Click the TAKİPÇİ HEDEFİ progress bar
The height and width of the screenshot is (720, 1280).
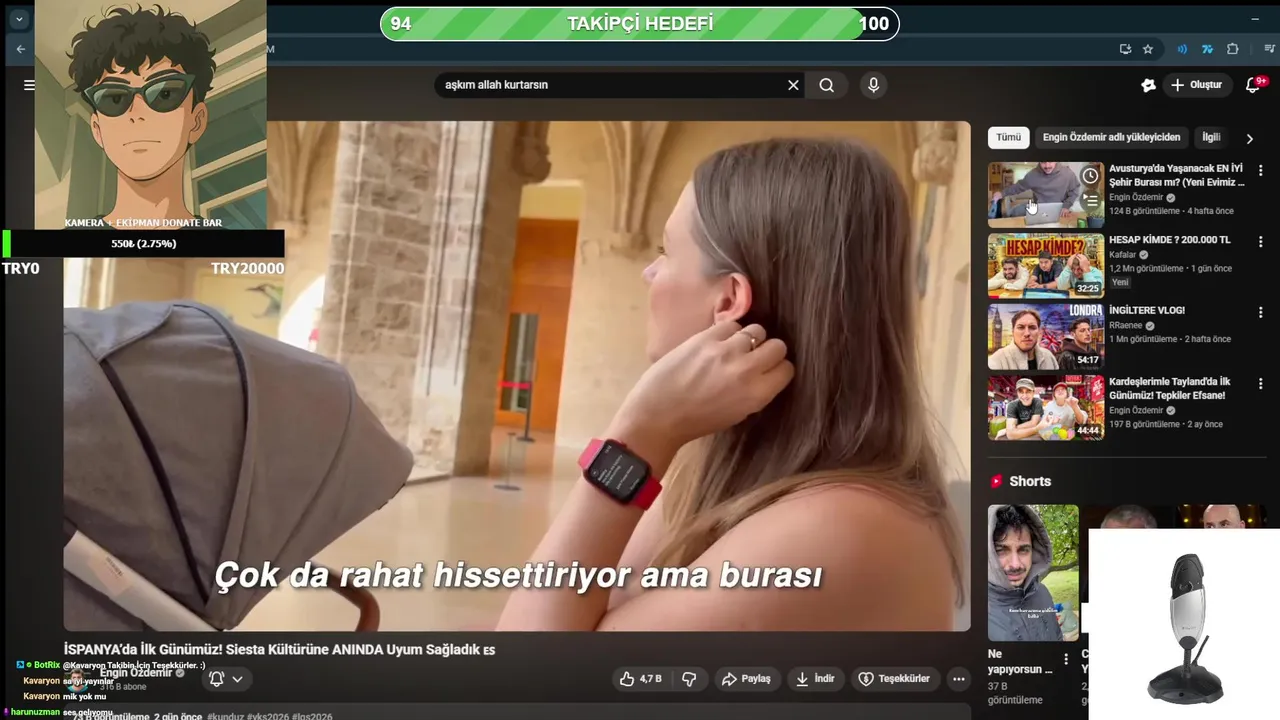click(639, 24)
